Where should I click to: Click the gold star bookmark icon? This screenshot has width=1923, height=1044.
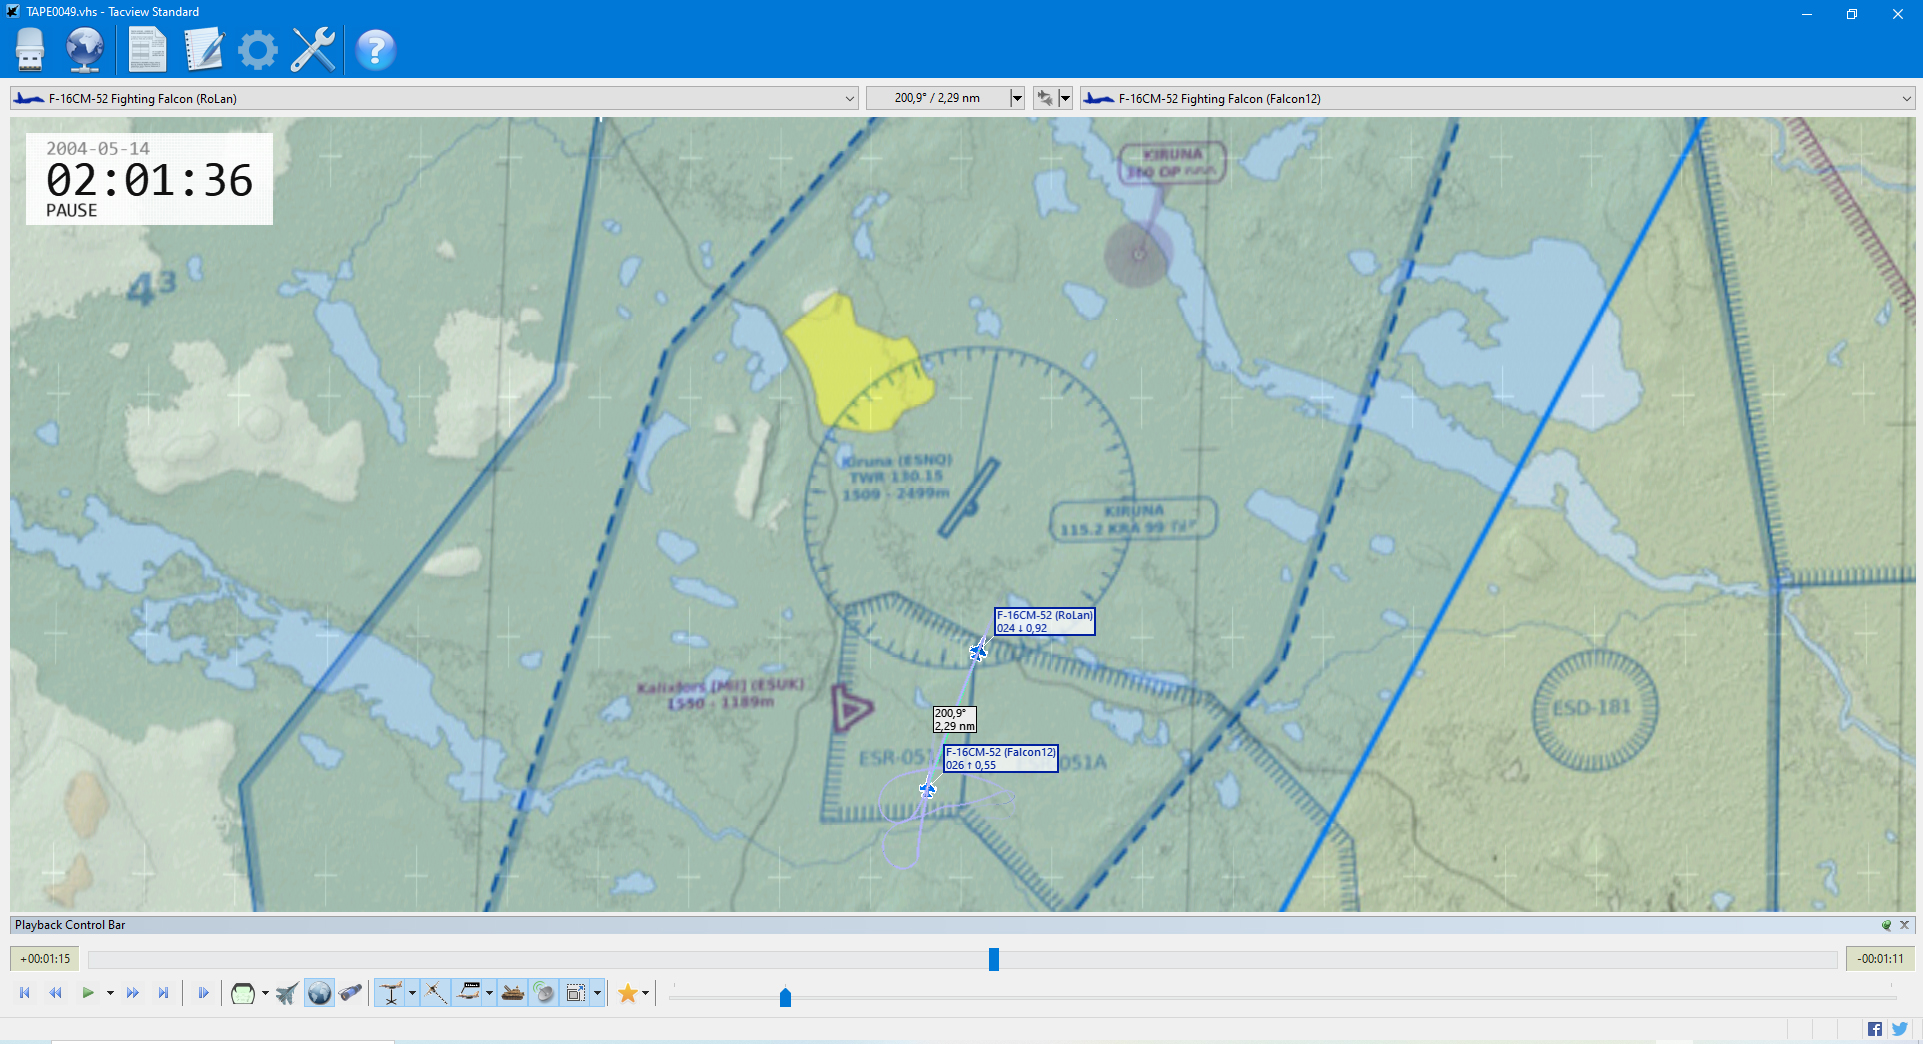pos(628,993)
